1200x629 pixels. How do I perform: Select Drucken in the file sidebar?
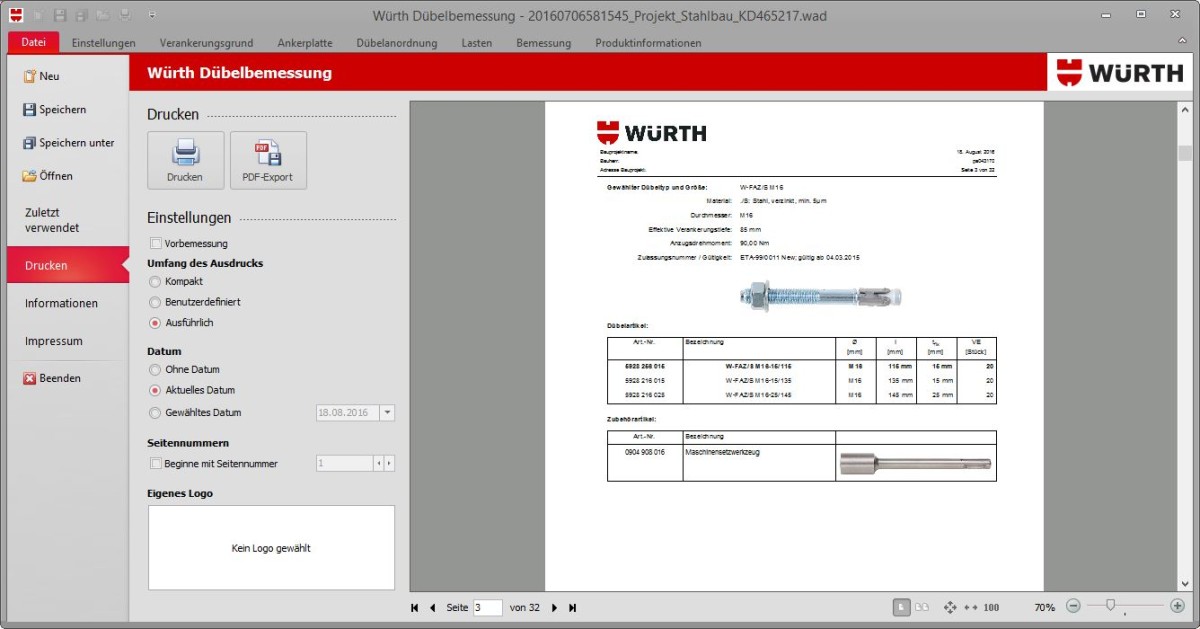(68, 266)
